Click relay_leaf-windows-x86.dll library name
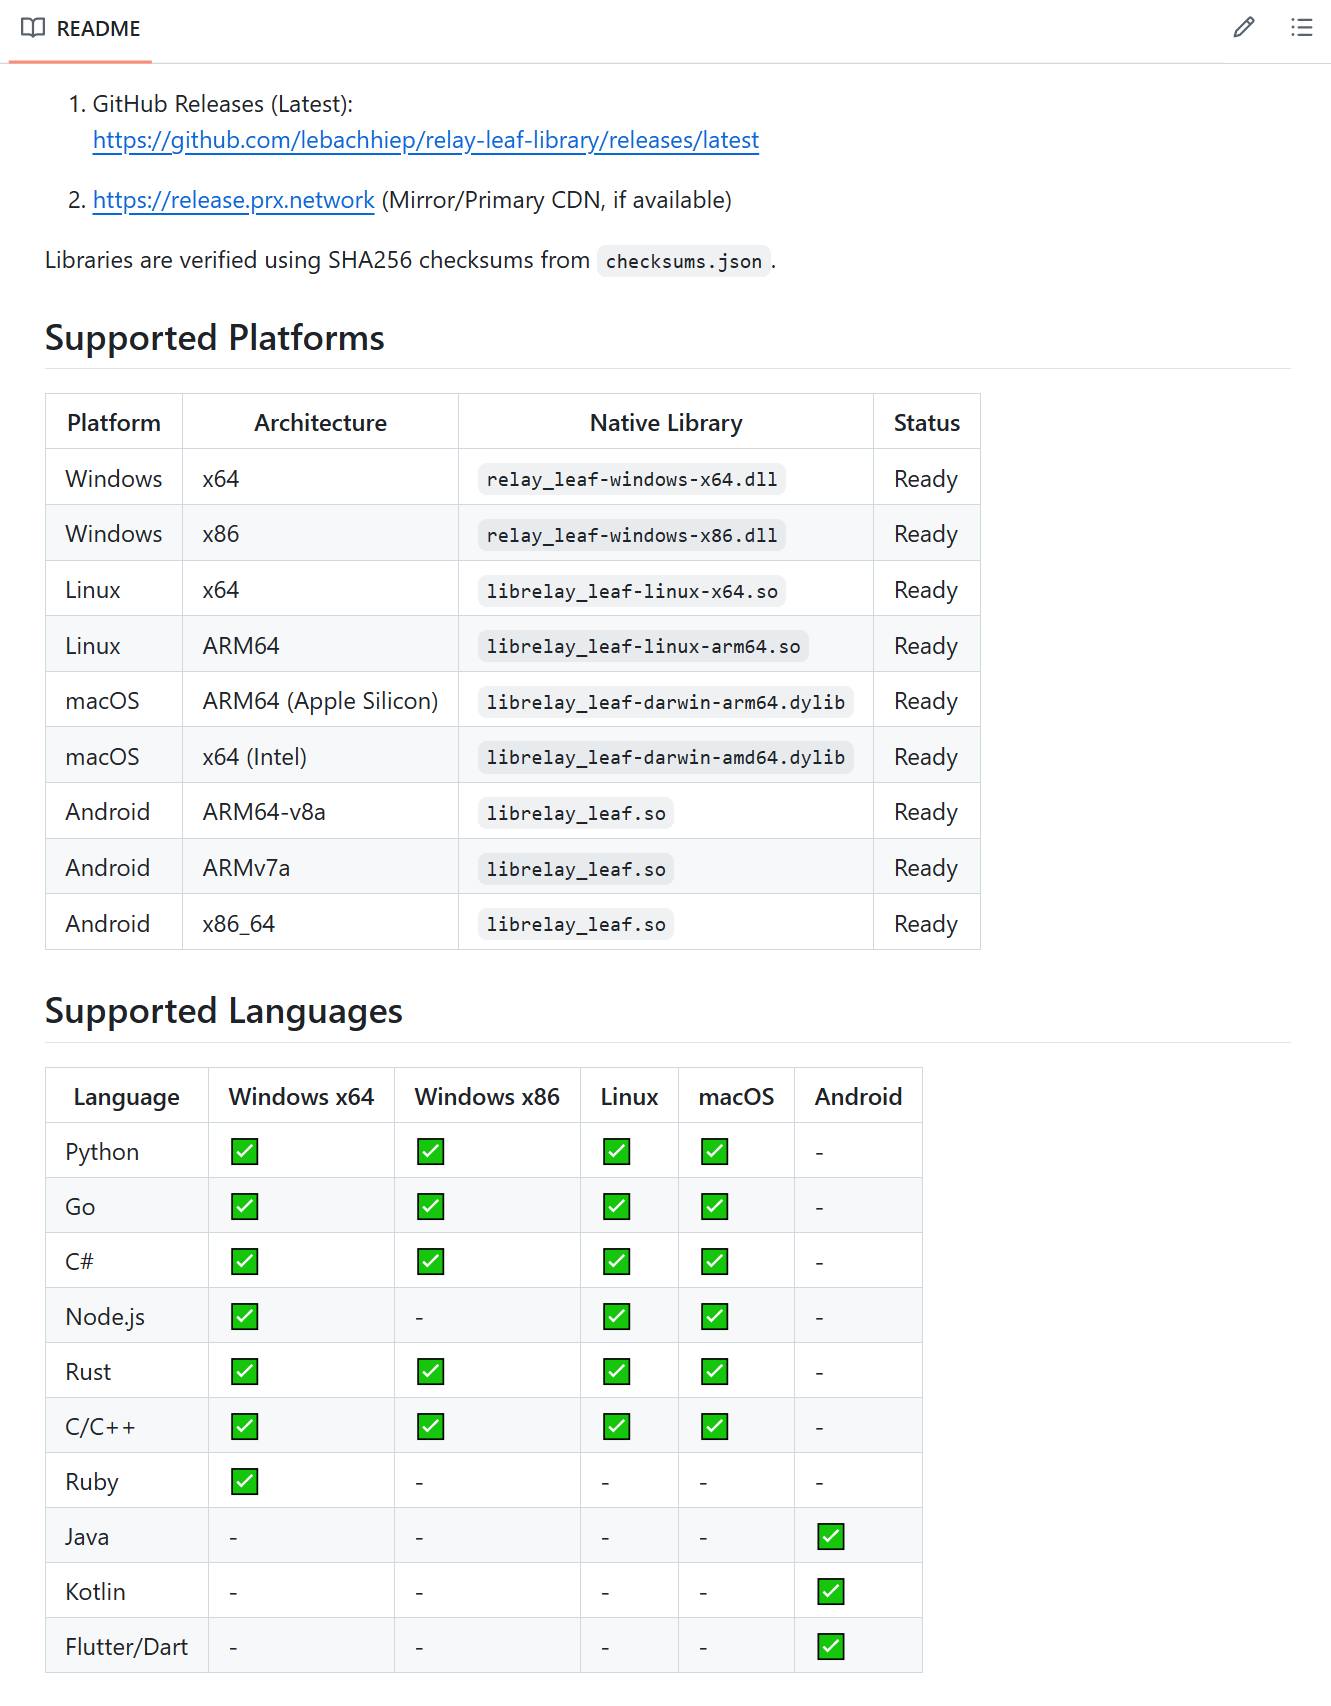1331x1706 pixels. [x=632, y=535]
